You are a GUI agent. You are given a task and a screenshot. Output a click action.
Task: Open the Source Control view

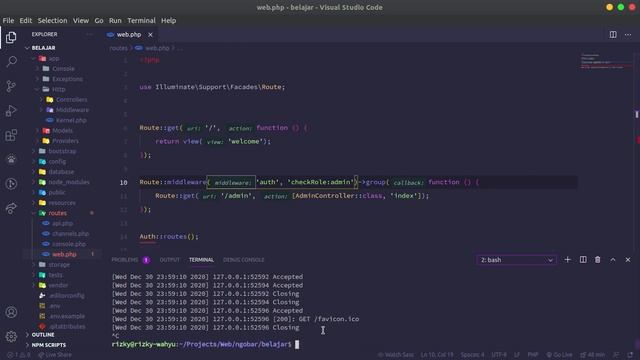(x=11, y=86)
